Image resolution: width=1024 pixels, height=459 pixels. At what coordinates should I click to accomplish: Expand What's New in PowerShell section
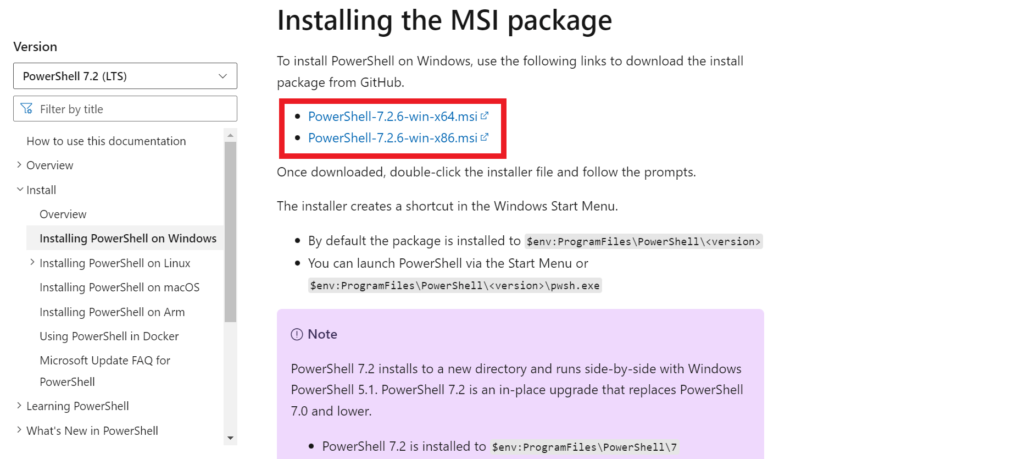[19, 431]
